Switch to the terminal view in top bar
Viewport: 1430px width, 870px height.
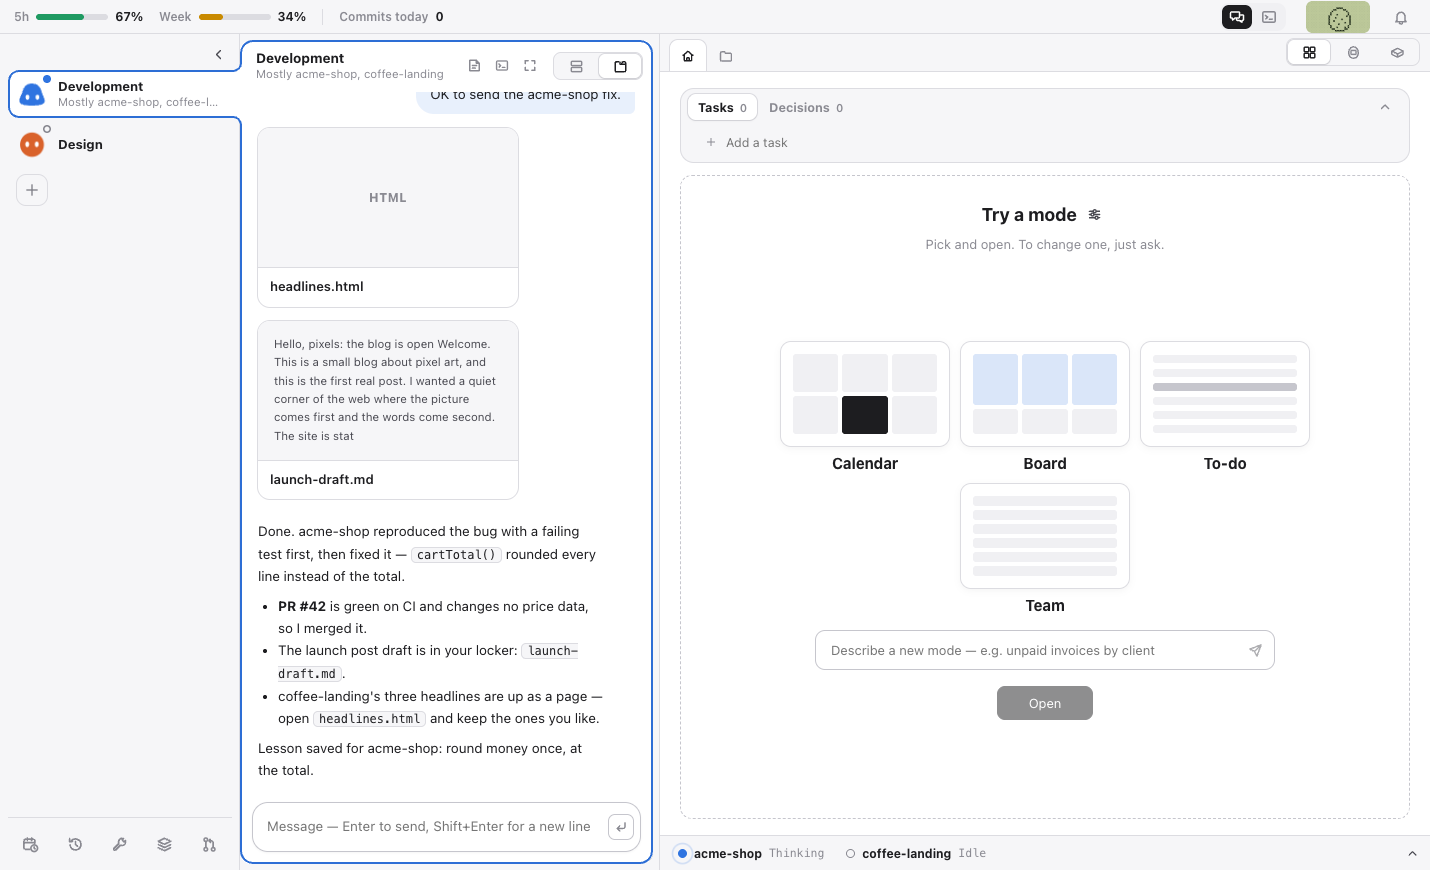pyautogui.click(x=1269, y=17)
